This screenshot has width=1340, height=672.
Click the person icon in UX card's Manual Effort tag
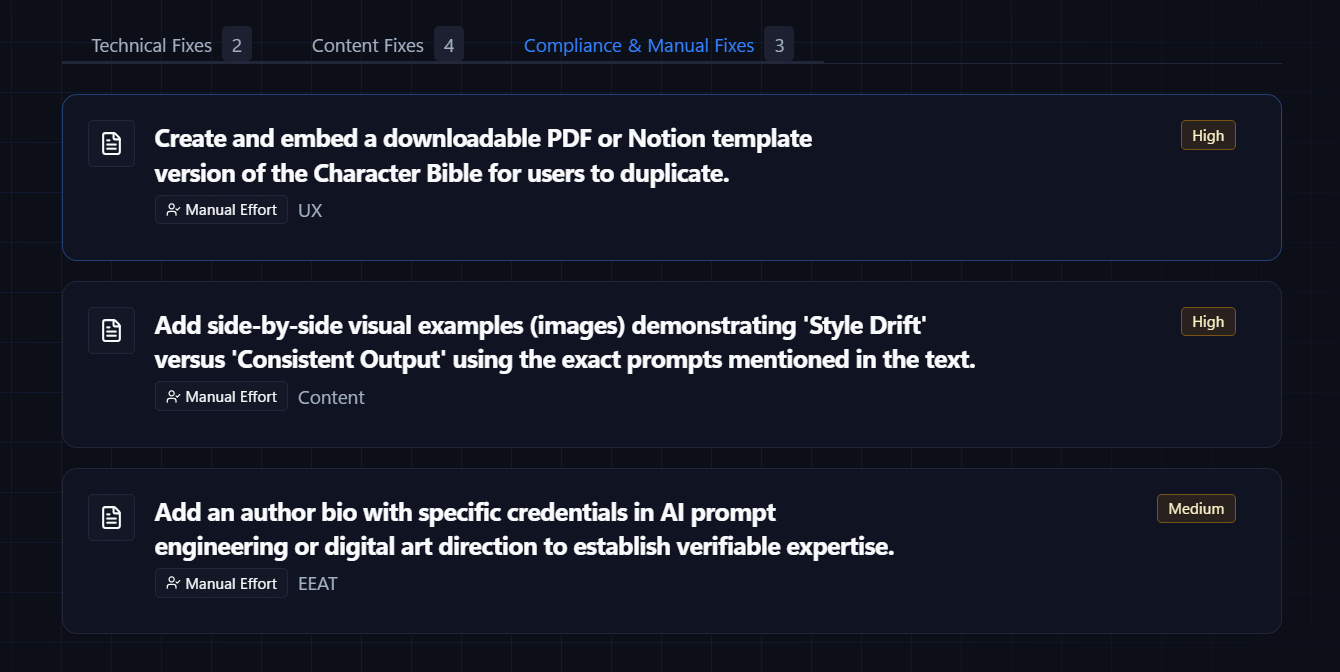(173, 210)
